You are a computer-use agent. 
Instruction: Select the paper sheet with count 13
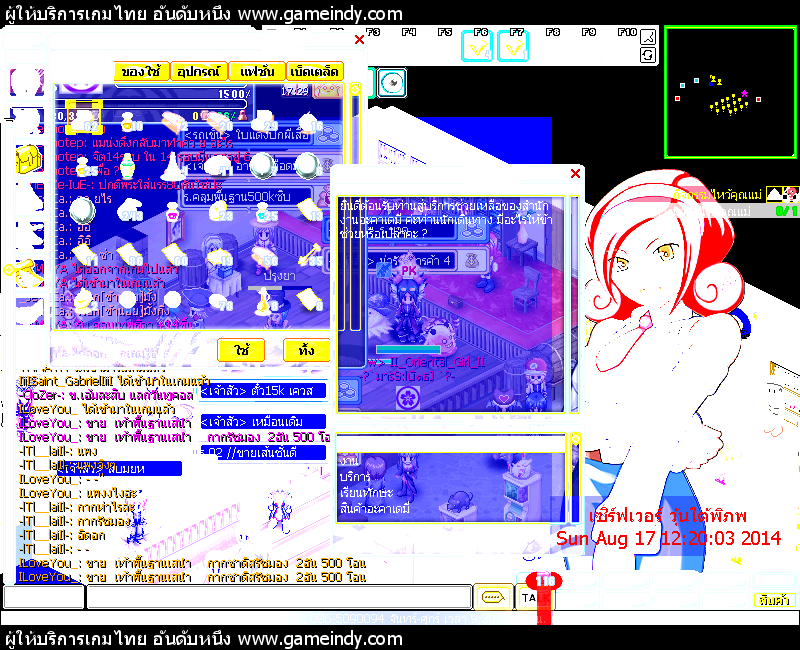click(310, 210)
